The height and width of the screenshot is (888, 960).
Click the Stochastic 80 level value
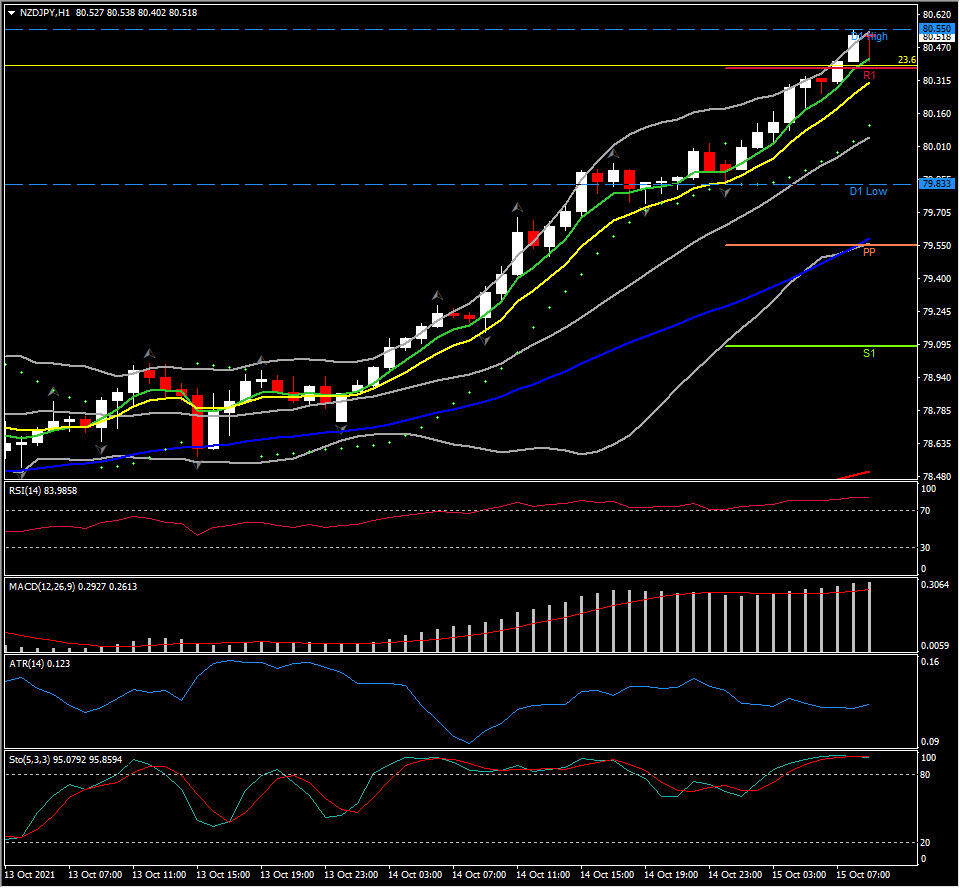926,775
